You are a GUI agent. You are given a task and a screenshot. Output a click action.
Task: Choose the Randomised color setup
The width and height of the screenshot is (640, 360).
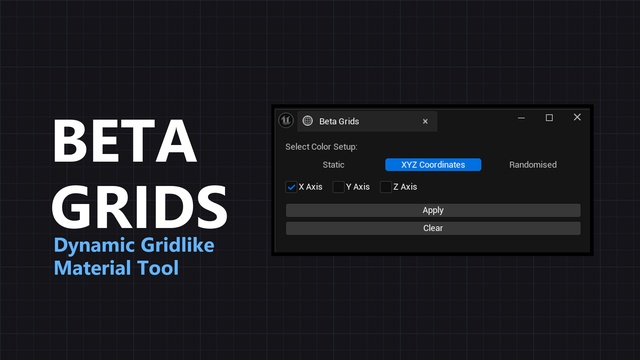pyautogui.click(x=533, y=165)
